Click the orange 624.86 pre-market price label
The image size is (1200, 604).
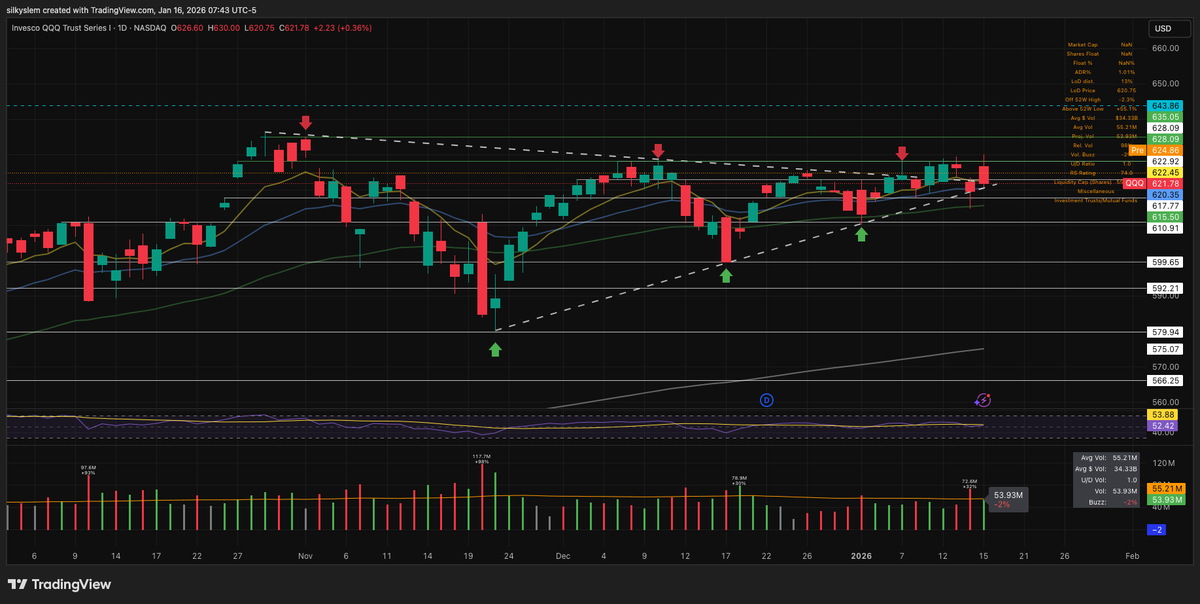[1167, 149]
